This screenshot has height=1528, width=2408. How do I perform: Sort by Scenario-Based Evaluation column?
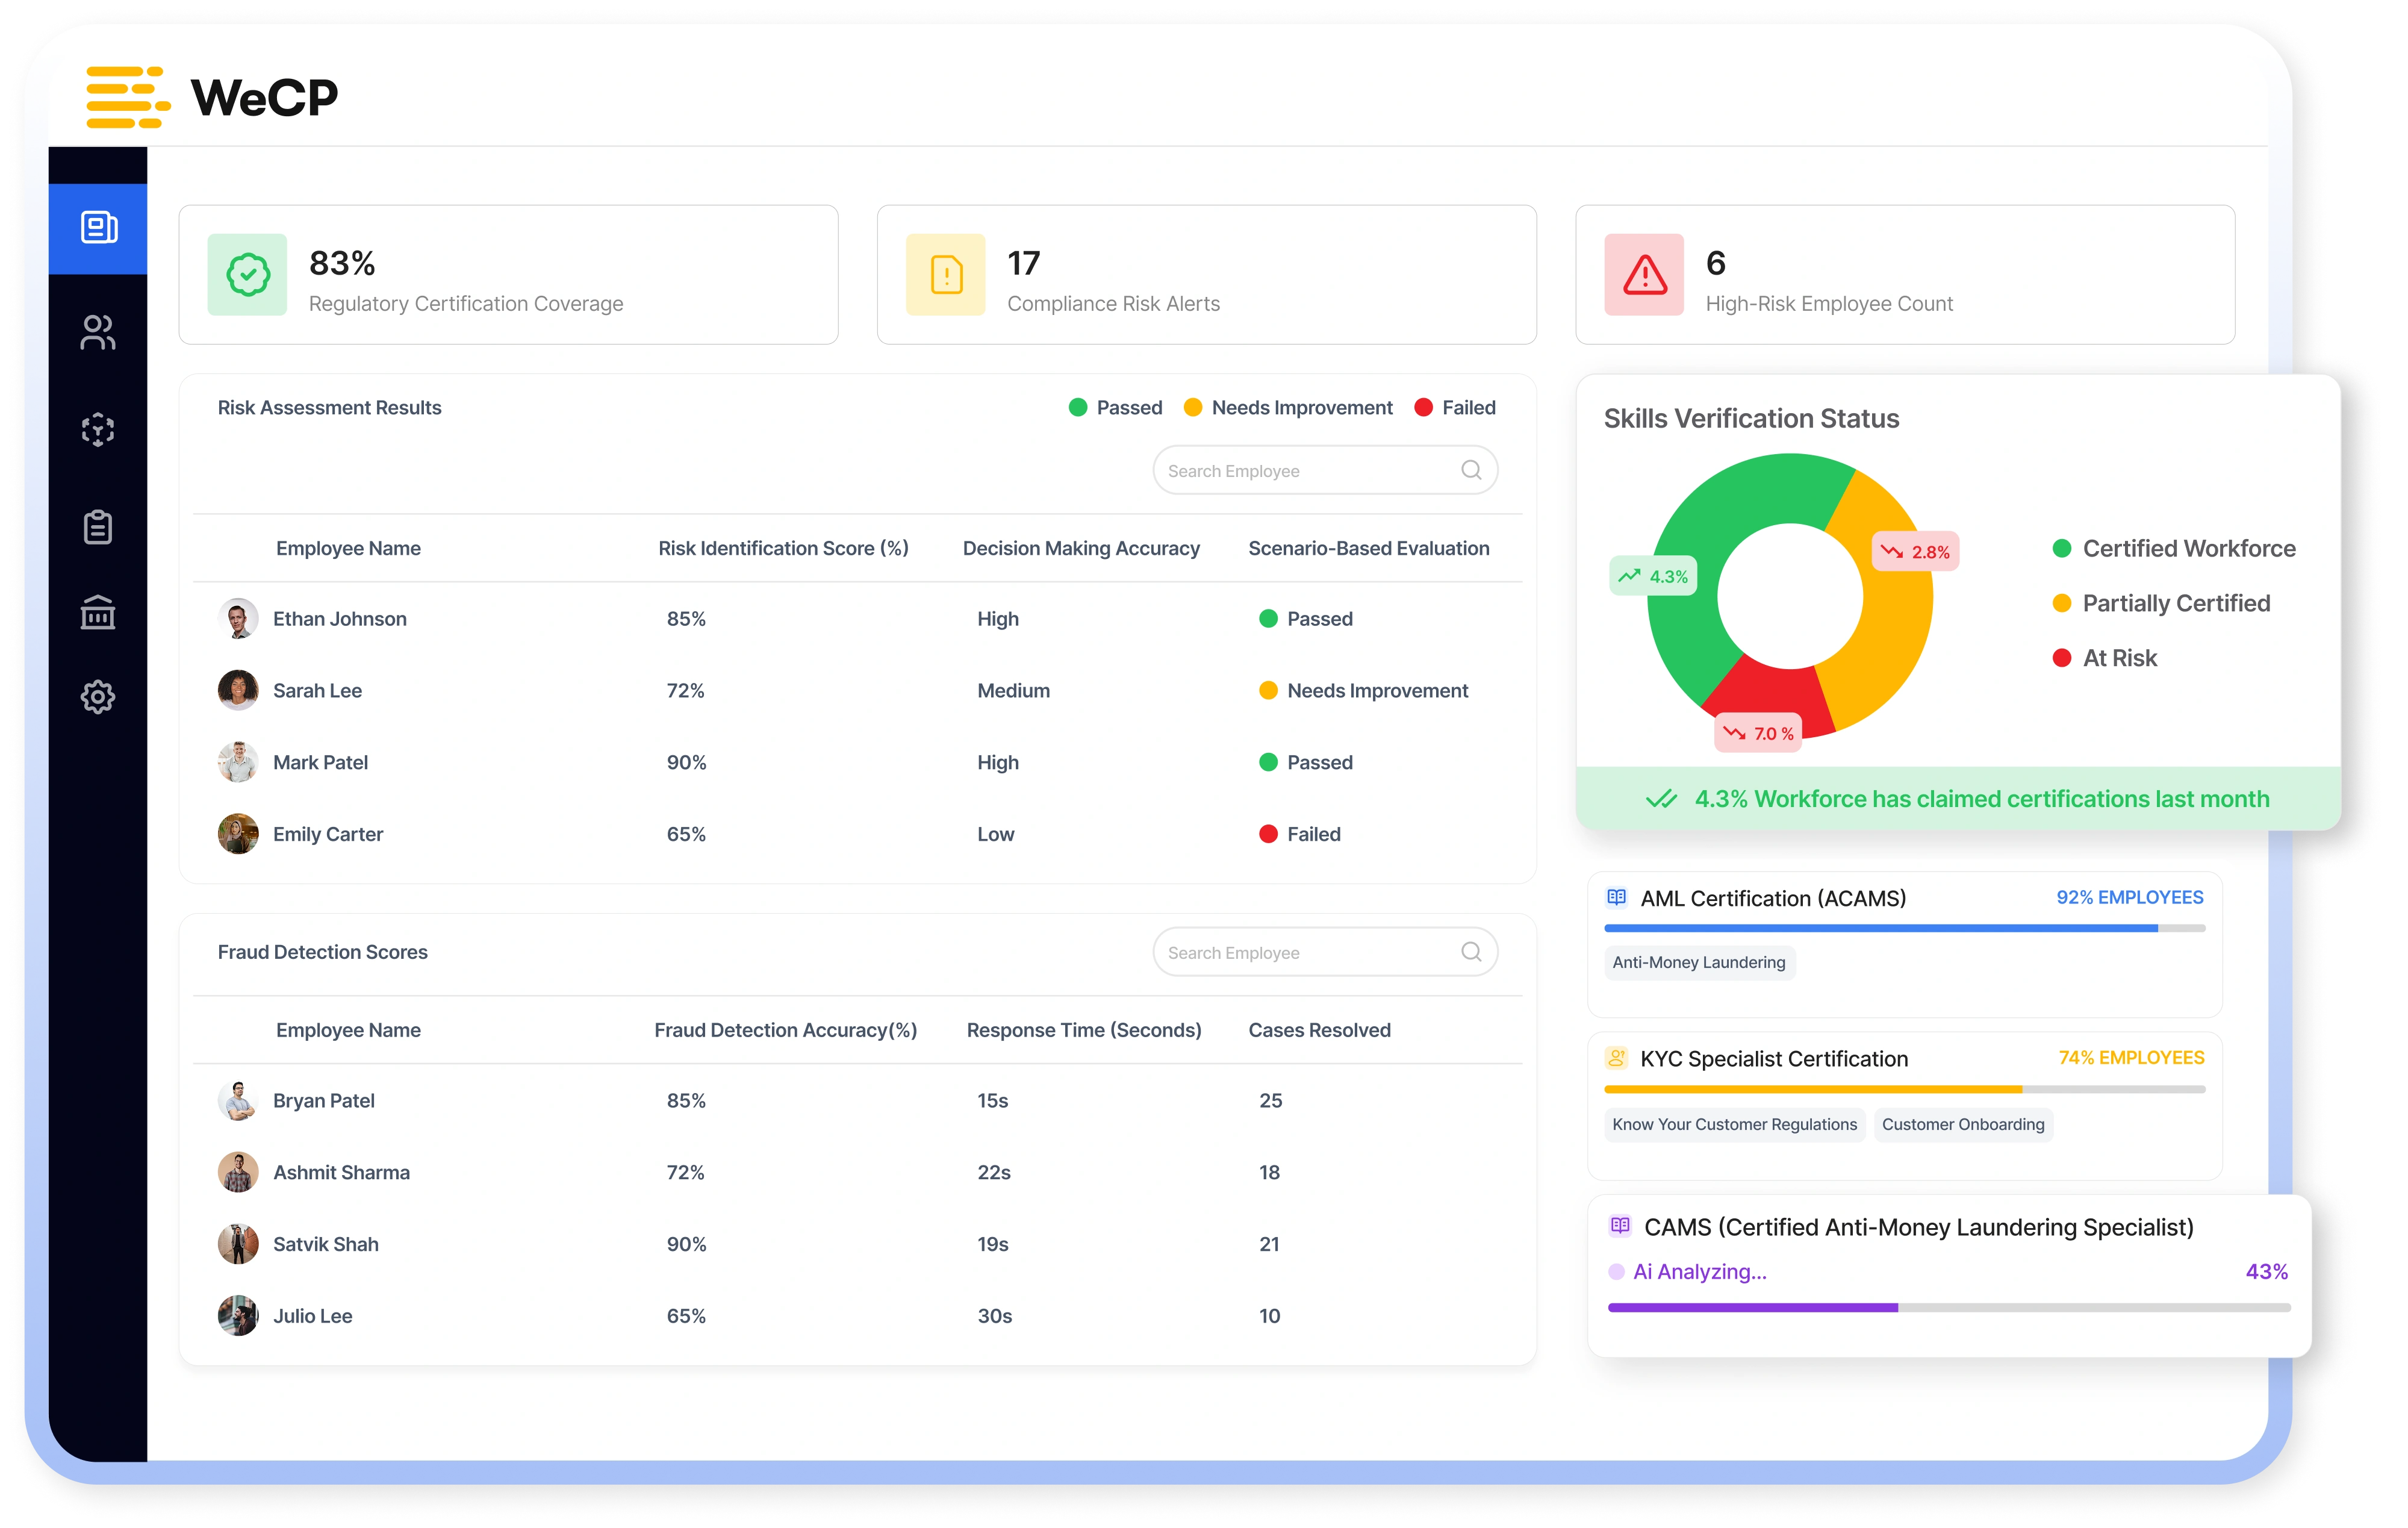point(1369,548)
